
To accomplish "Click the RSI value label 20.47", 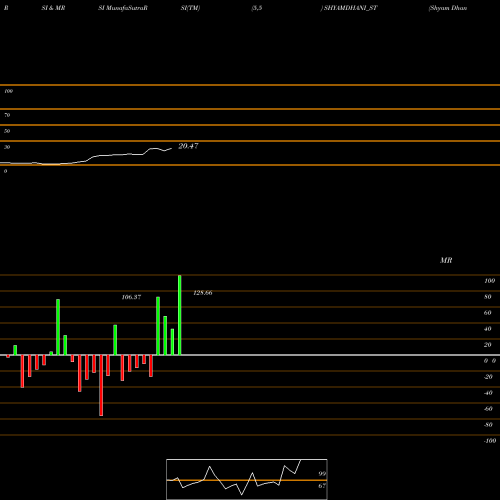I will (x=188, y=146).
